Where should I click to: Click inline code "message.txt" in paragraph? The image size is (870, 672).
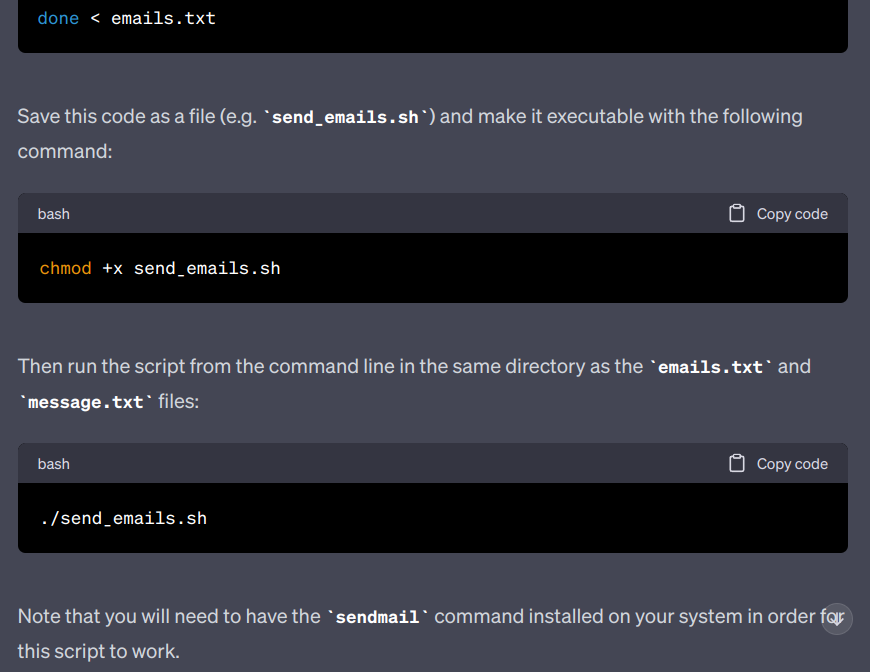(x=86, y=403)
